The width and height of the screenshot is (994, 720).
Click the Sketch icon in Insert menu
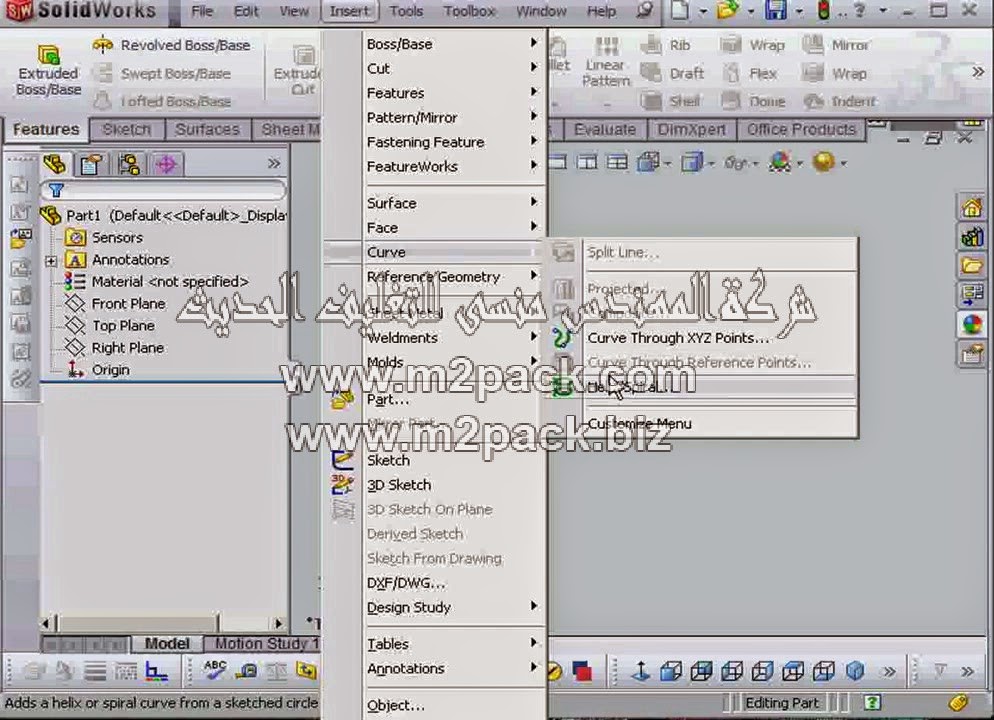tap(342, 460)
